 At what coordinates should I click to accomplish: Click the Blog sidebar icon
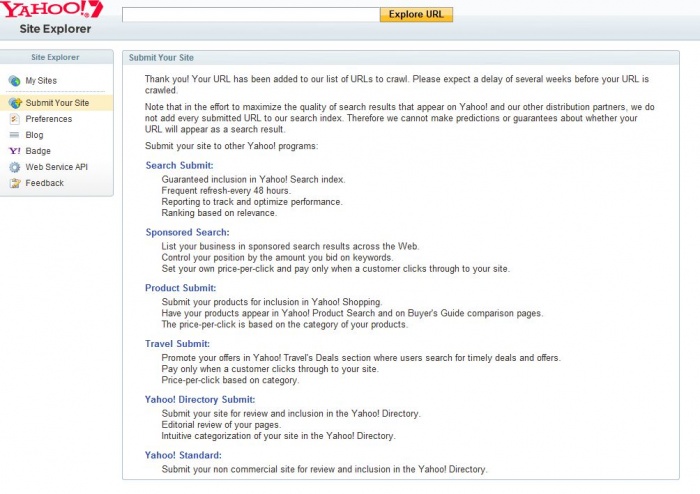(x=14, y=135)
